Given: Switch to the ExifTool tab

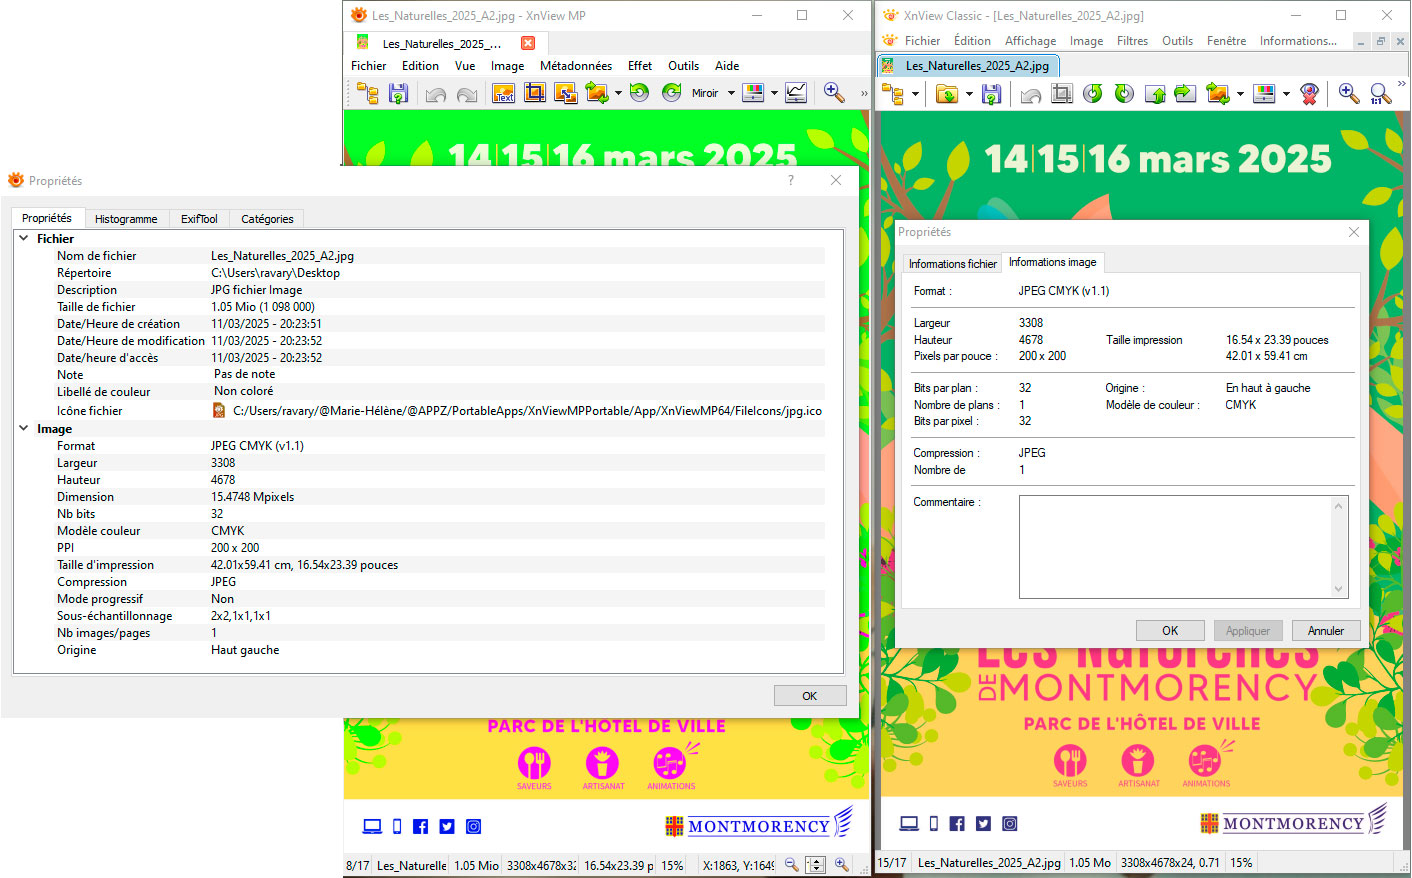Looking at the screenshot, I should [x=199, y=219].
